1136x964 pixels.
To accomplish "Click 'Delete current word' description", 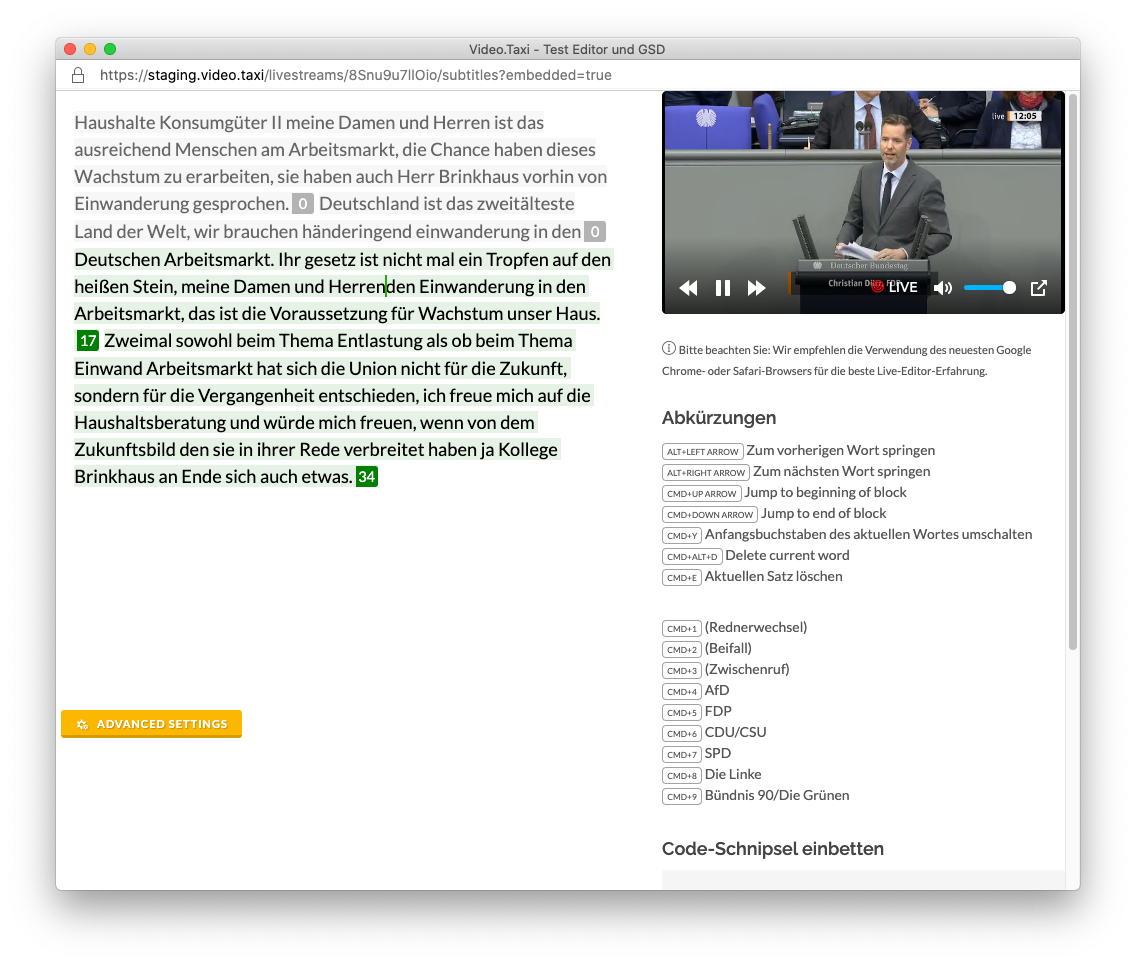I will (788, 556).
